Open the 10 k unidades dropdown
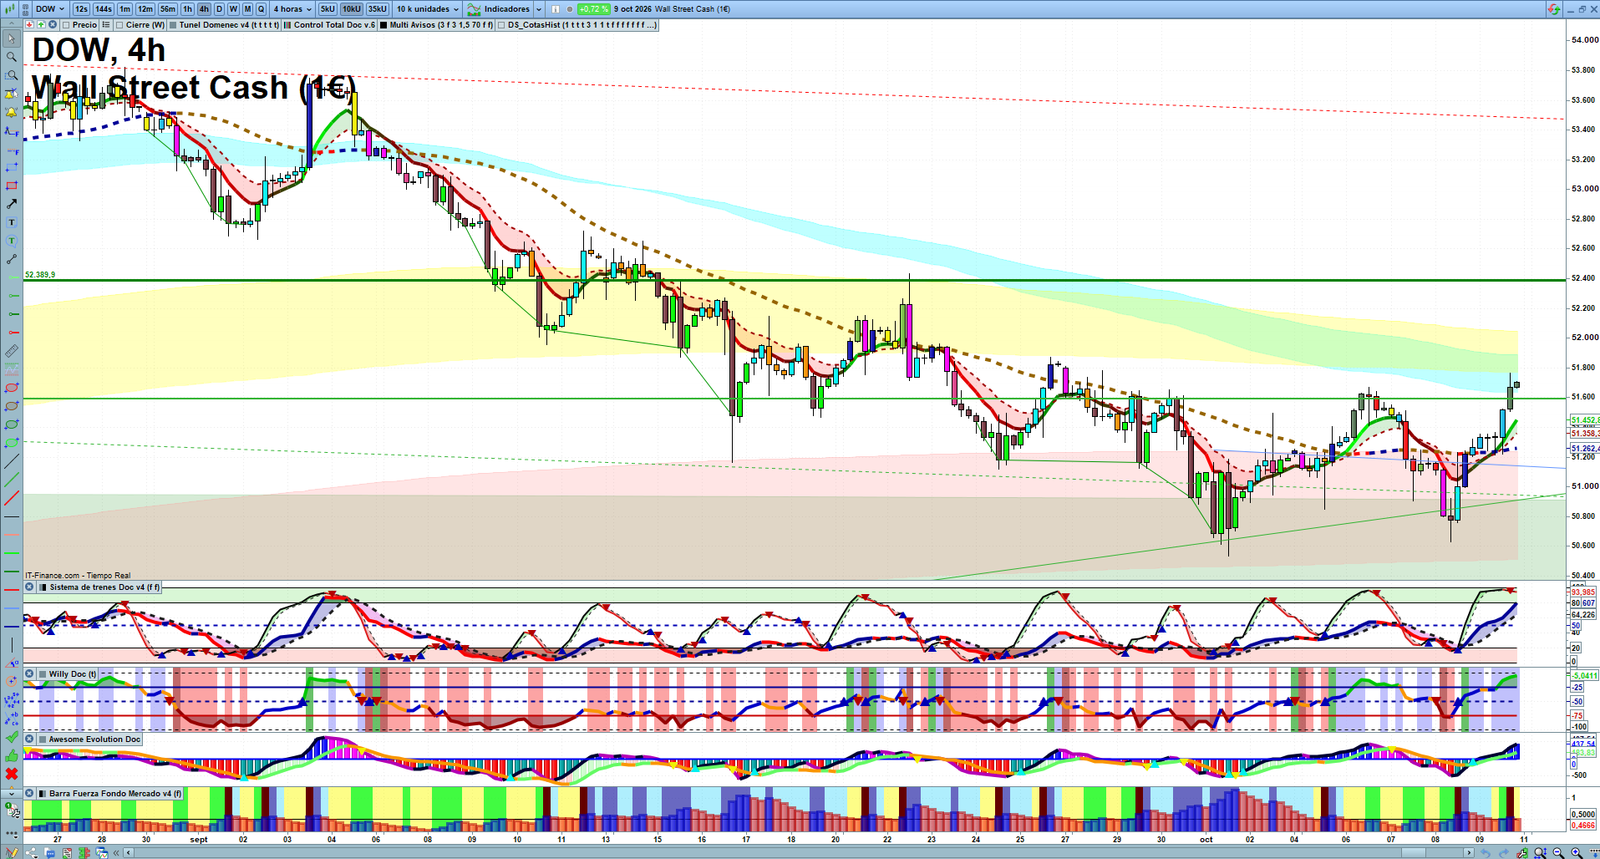This screenshot has width=1600, height=859. 428,9
